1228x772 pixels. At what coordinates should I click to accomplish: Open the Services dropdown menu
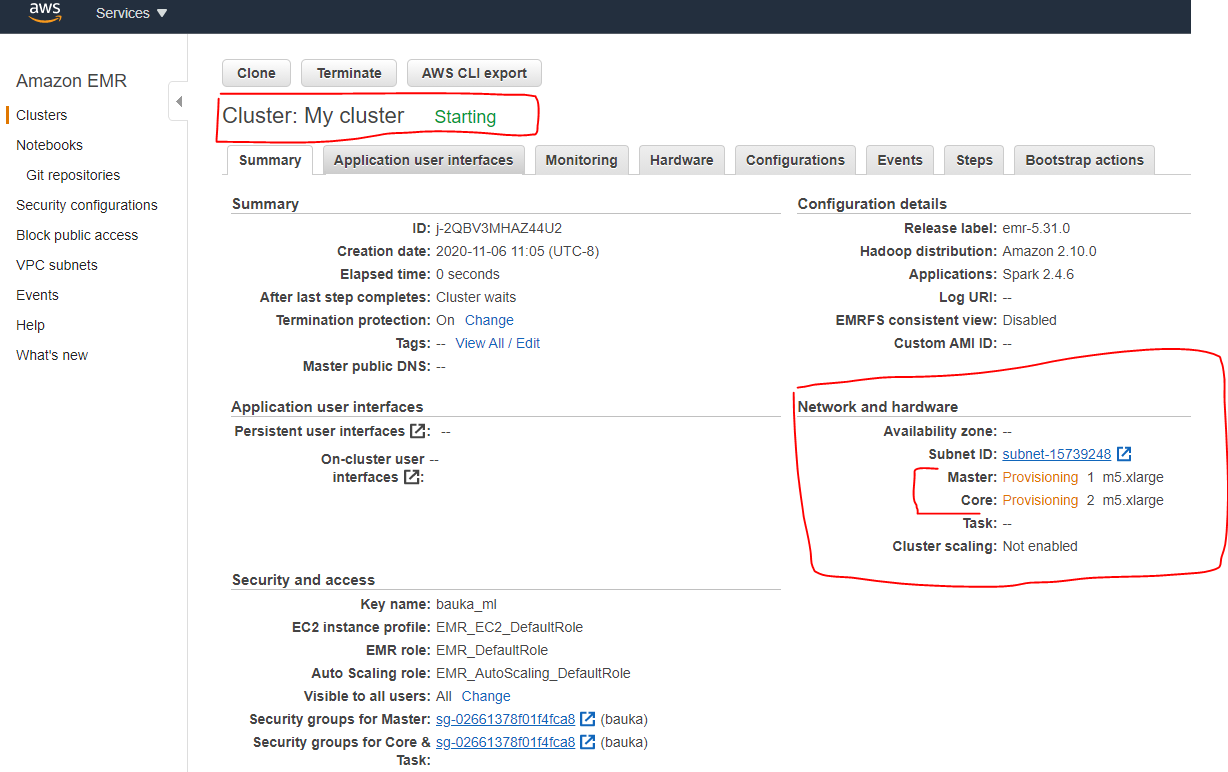click(x=131, y=13)
